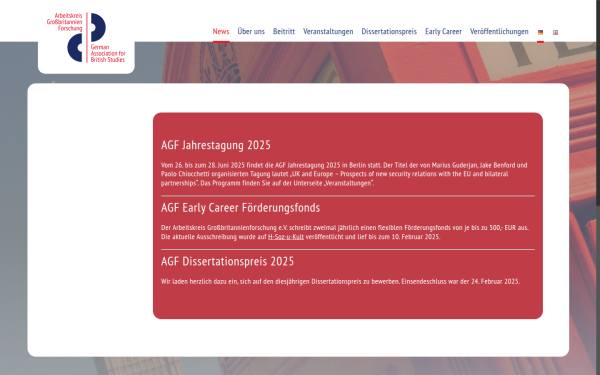
Task: Click the AGF Dissertationspreis 2025 heading
Action: 227,261
